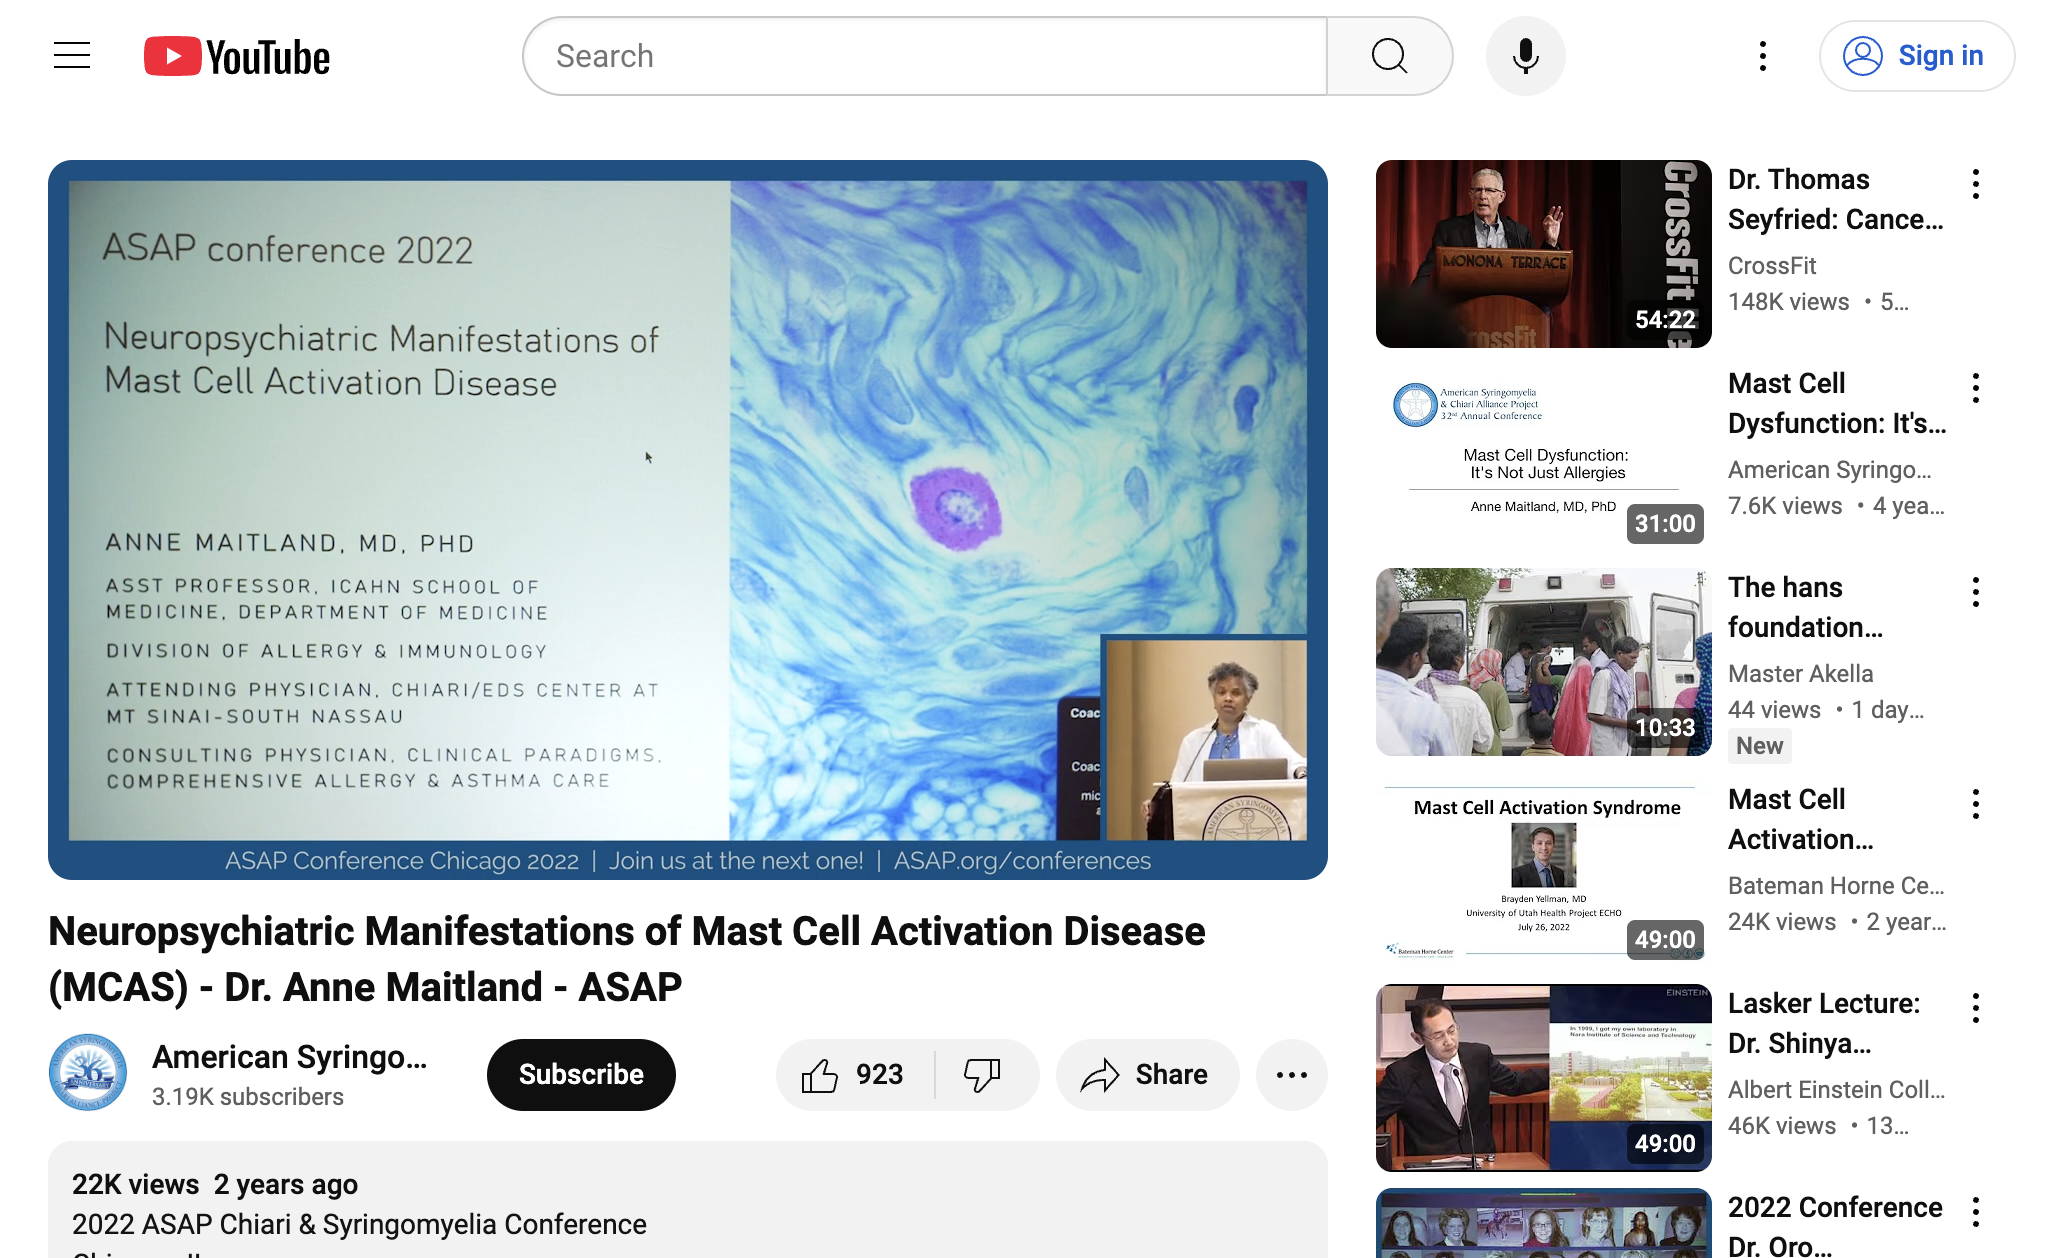Open Mast Cell Activation Syndrome thumbnail
Image resolution: width=2048 pixels, height=1258 pixels.
(x=1544, y=874)
